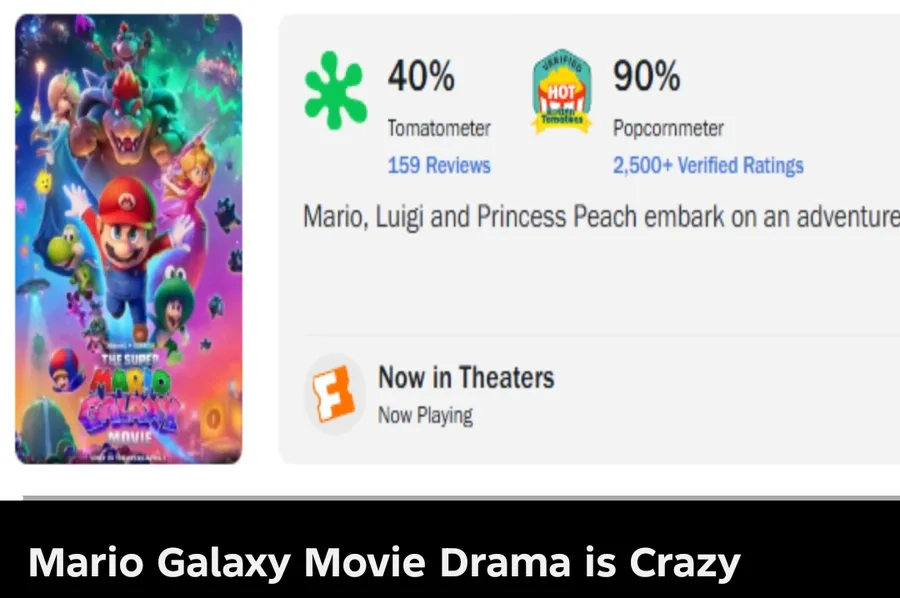Open the Fandango ticket icon
This screenshot has width=900, height=598.
pos(334,393)
